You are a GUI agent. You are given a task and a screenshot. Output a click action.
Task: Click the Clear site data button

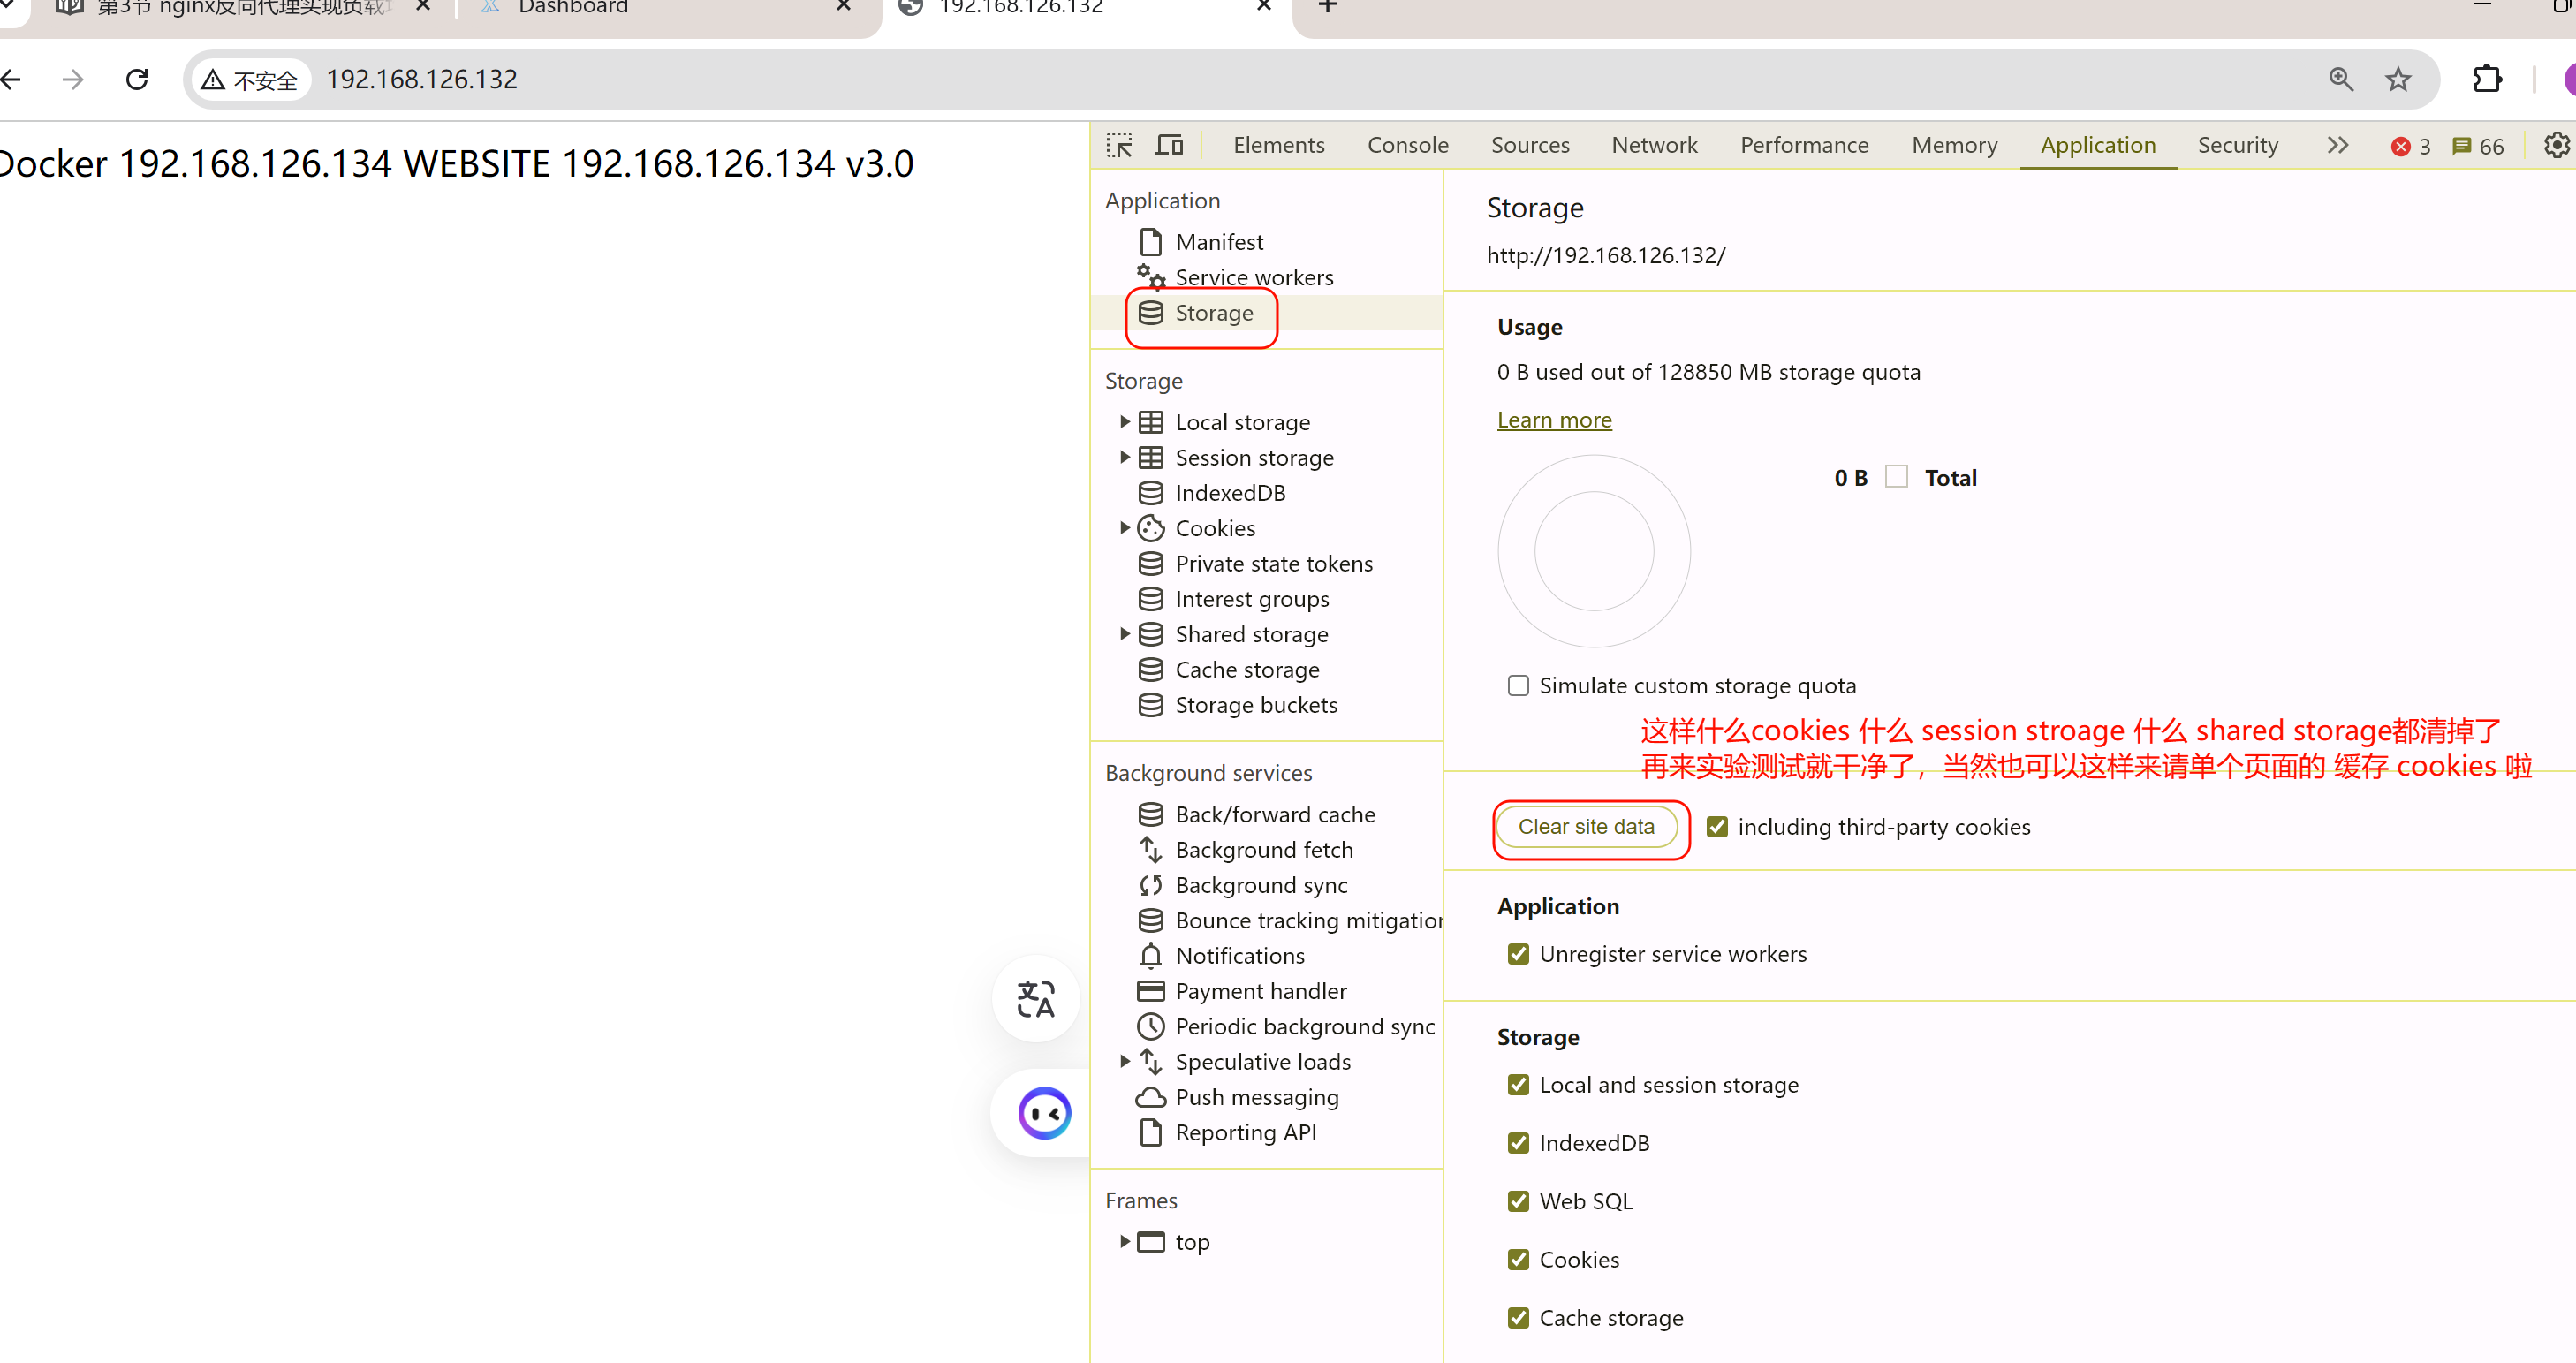tap(1587, 826)
